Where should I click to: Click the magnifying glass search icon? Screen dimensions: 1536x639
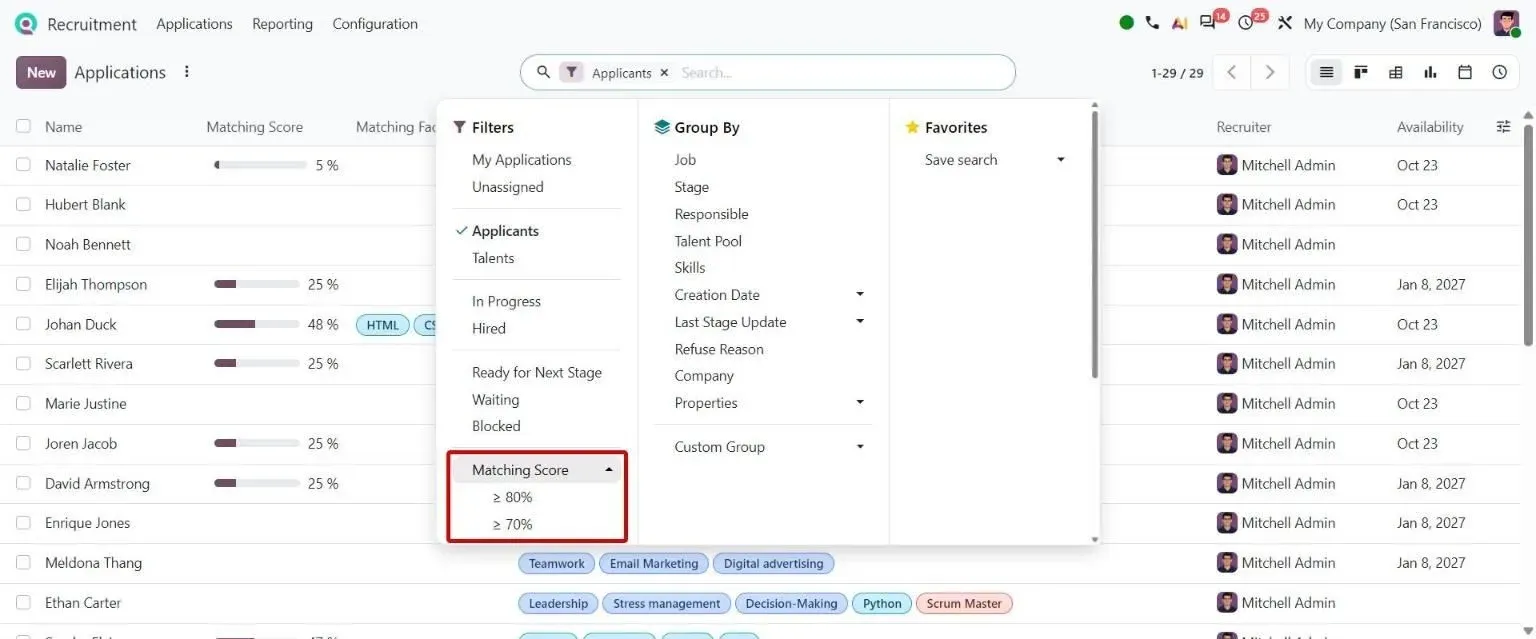[x=544, y=72]
